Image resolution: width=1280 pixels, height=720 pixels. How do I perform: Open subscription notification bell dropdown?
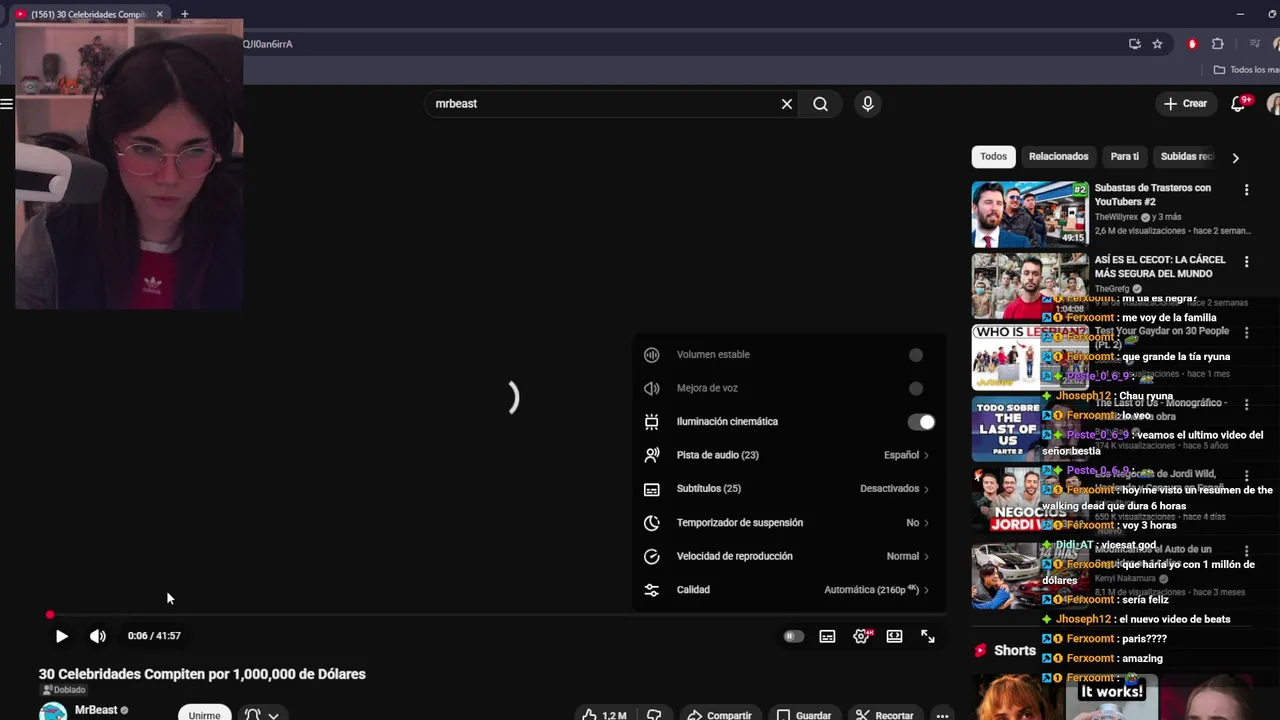click(261, 714)
